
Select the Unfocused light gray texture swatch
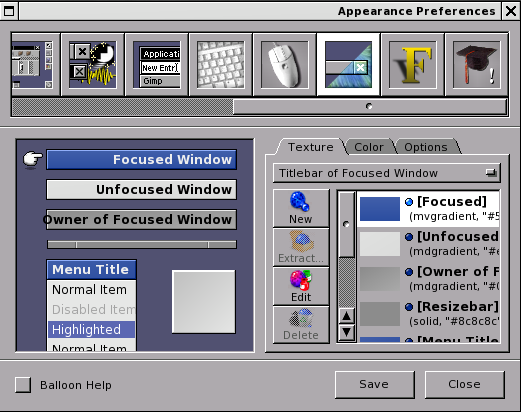(380, 244)
